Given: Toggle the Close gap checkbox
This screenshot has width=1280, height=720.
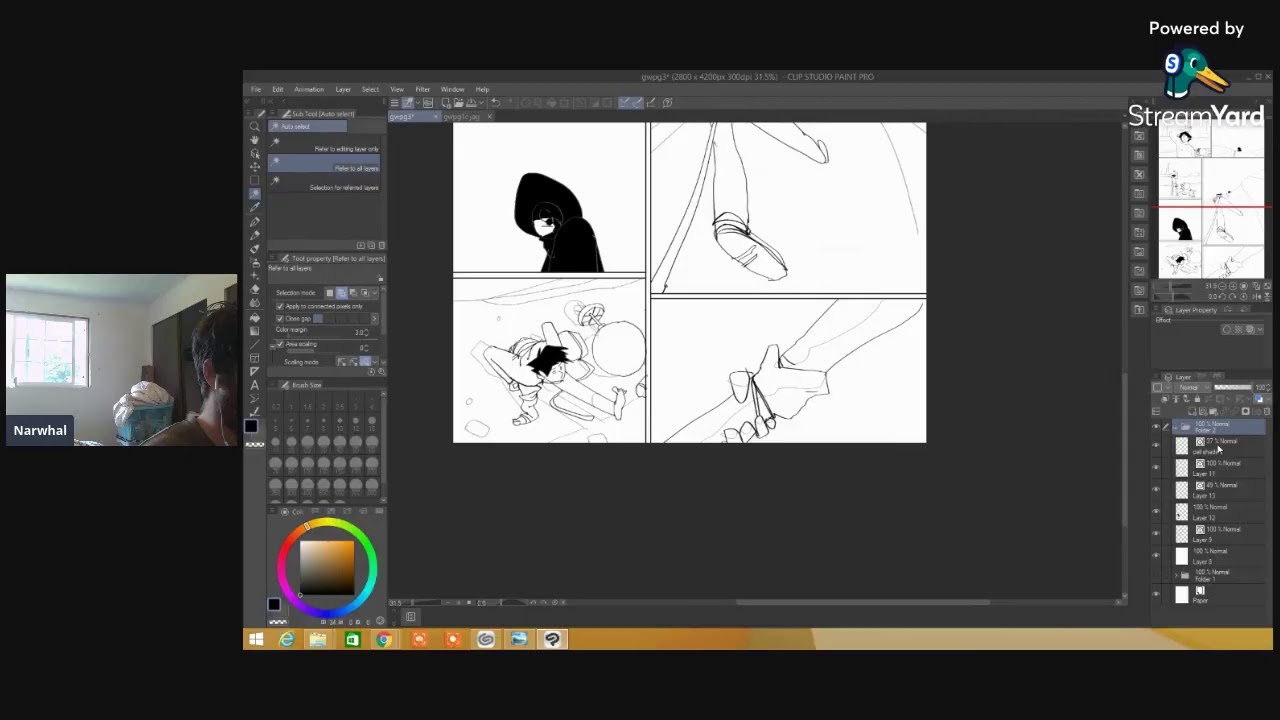Looking at the screenshot, I should (x=280, y=318).
